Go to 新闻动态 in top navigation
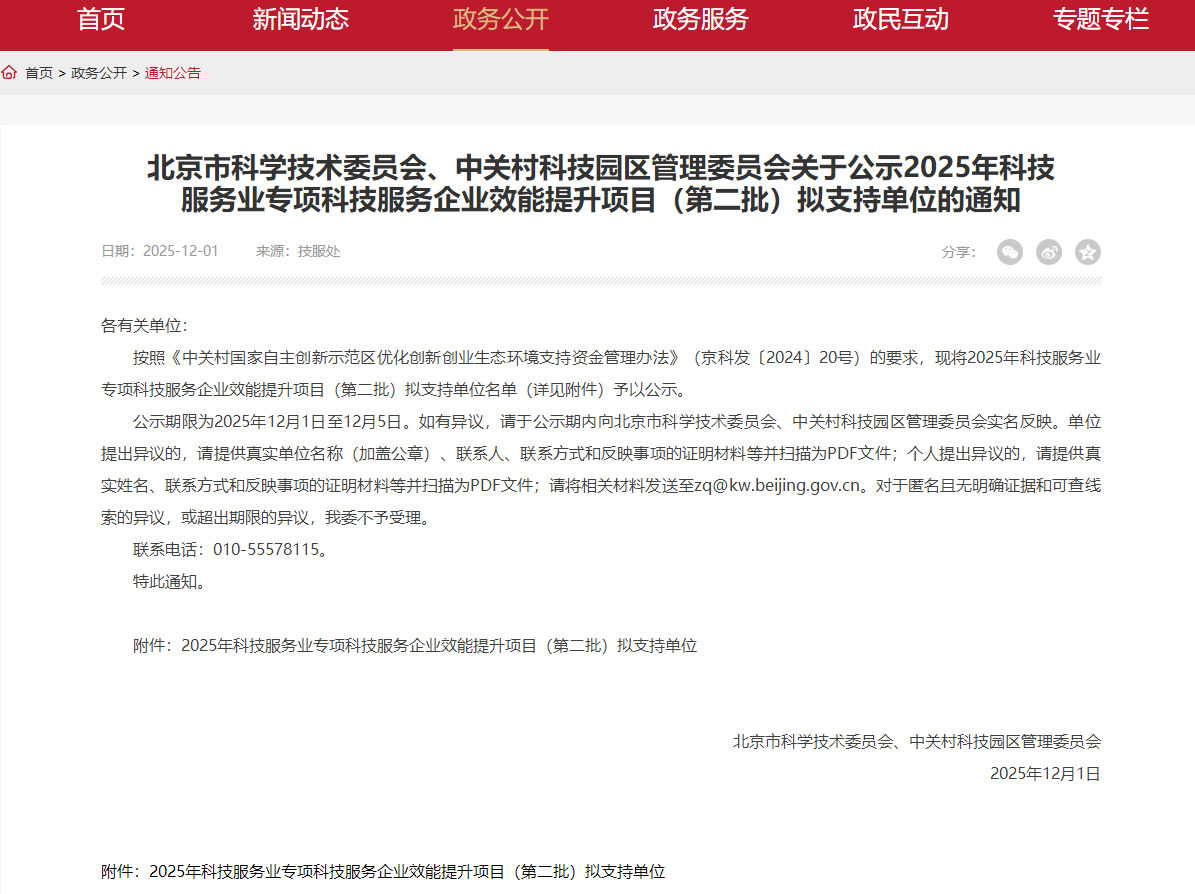The height and width of the screenshot is (894, 1195). click(x=301, y=19)
